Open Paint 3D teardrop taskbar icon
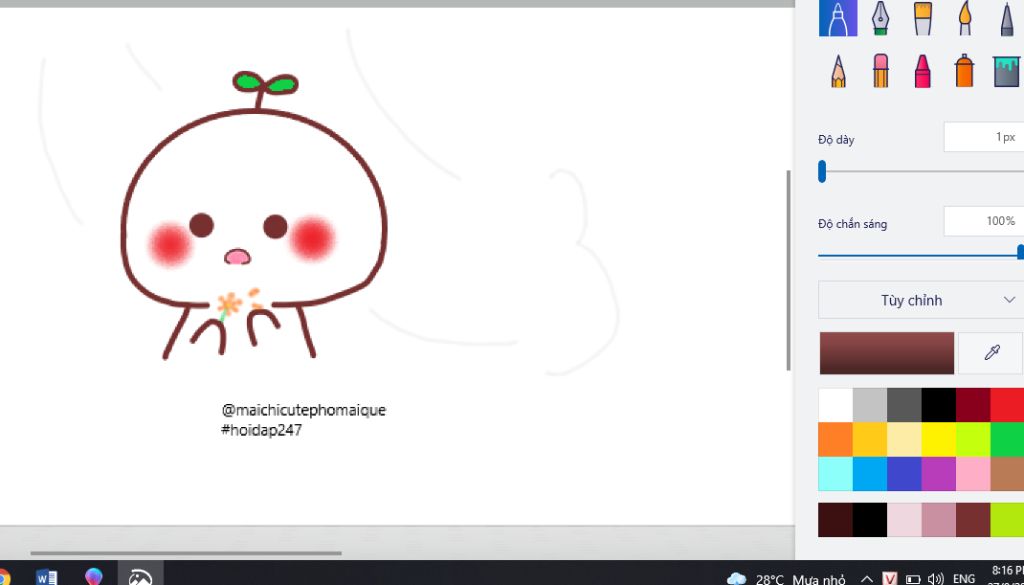This screenshot has height=585, width=1024. [x=93, y=577]
